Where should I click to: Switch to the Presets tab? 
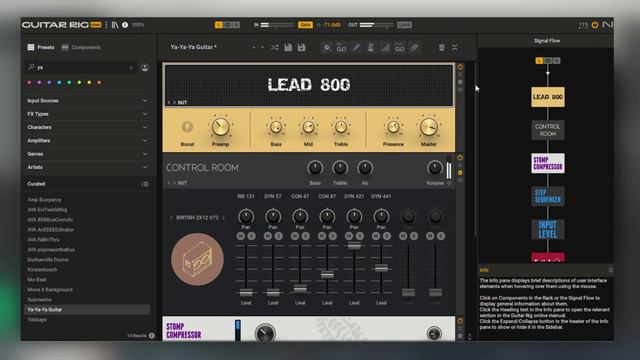41,47
